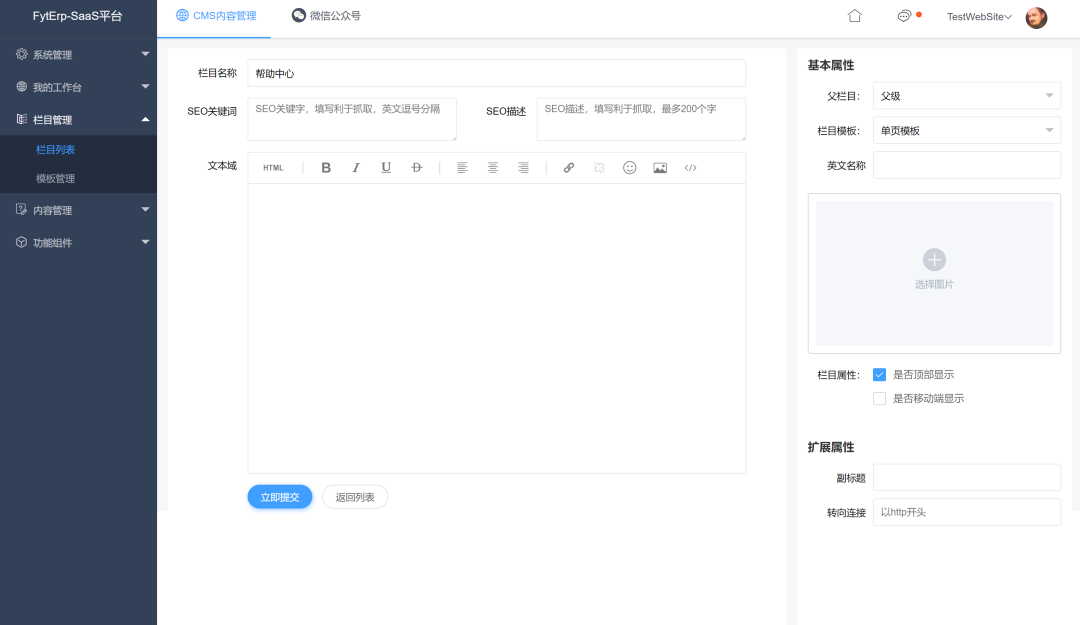Switch to the 微信公众号 tab
Viewport: 1080px width, 625px height.
point(326,15)
